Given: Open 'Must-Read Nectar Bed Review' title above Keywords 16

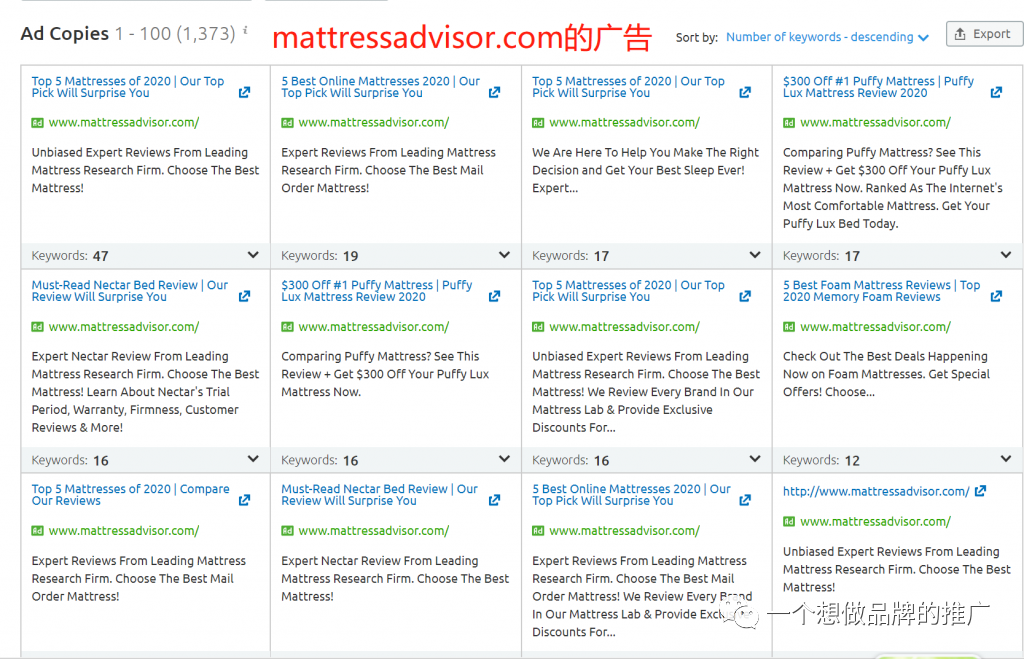Looking at the screenshot, I should (130, 291).
